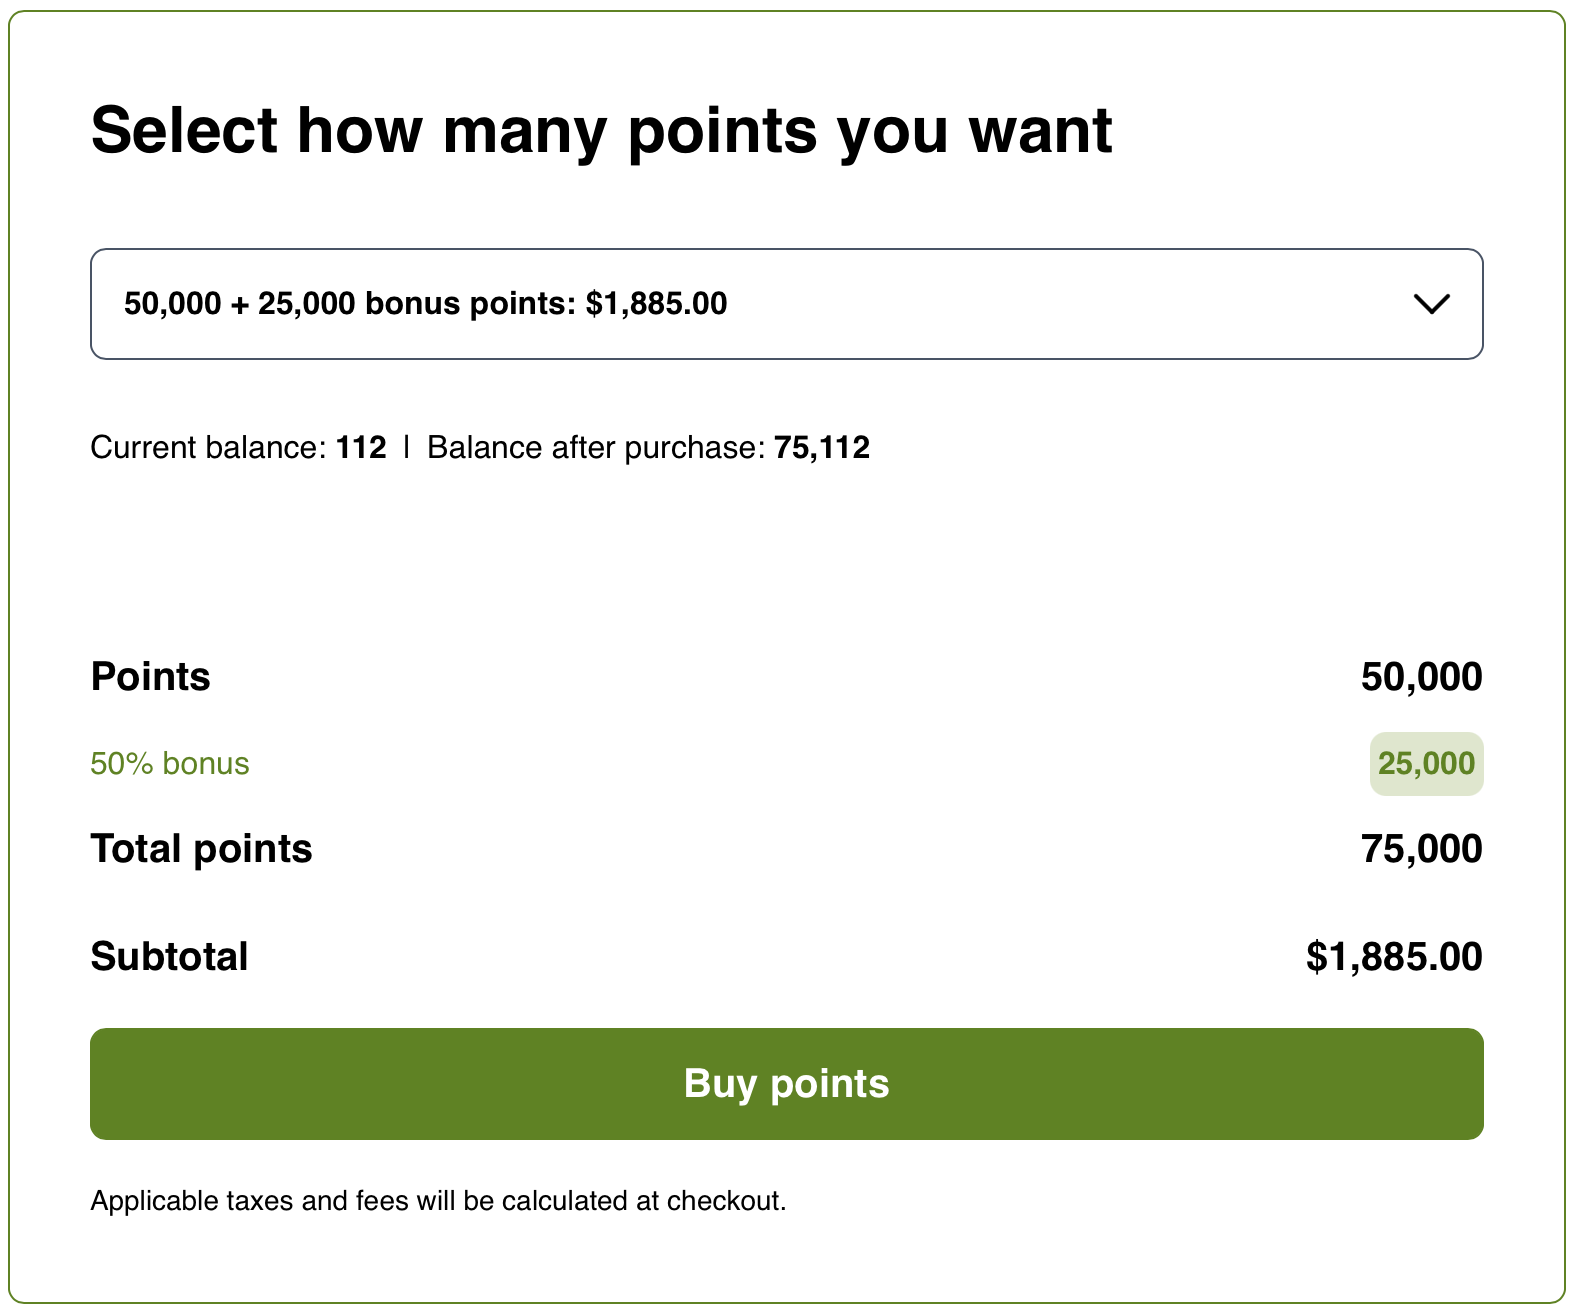This screenshot has height=1312, width=1574.
Task: Click the Points row label
Action: click(150, 676)
